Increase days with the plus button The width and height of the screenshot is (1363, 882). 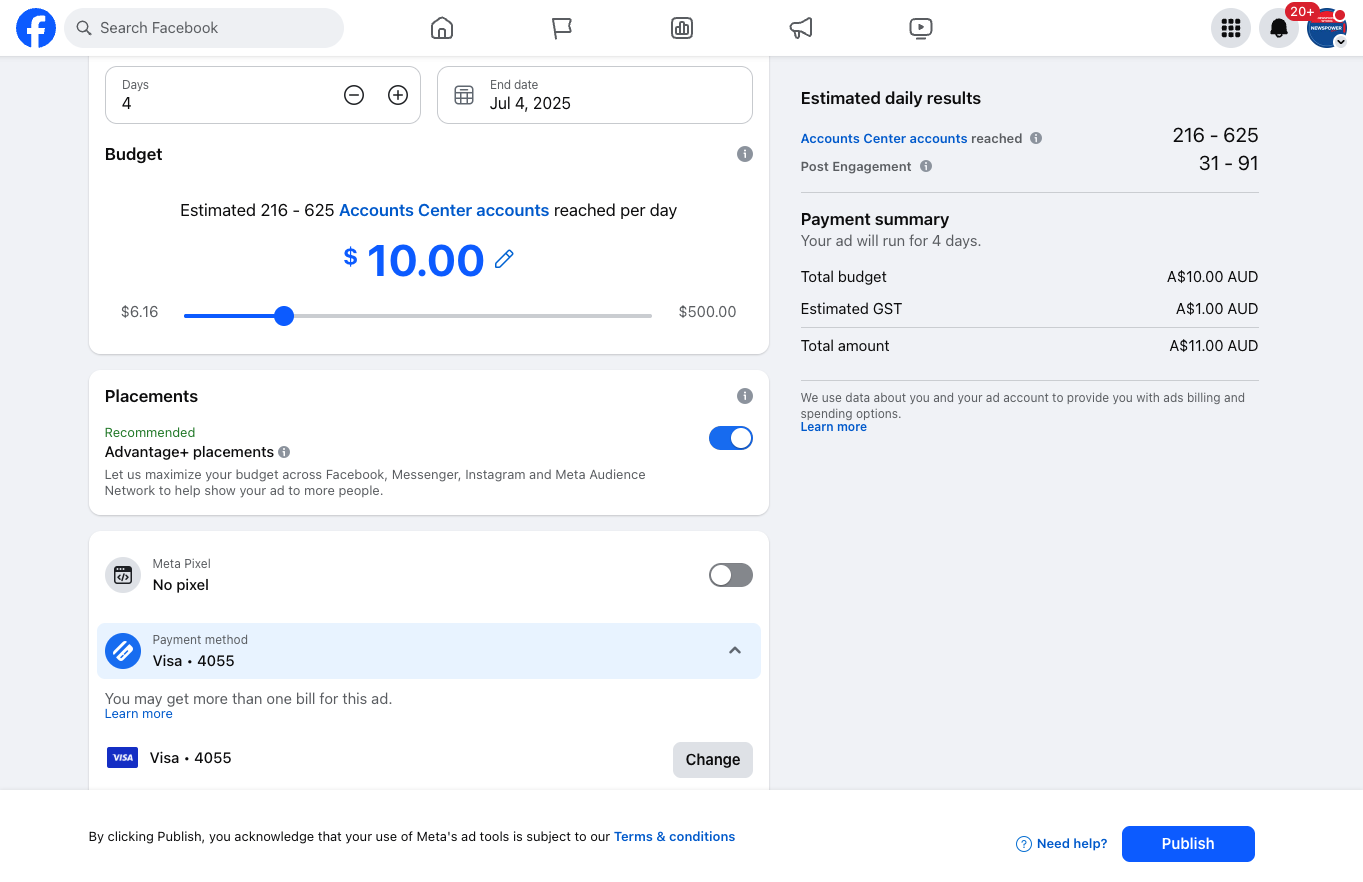(398, 95)
